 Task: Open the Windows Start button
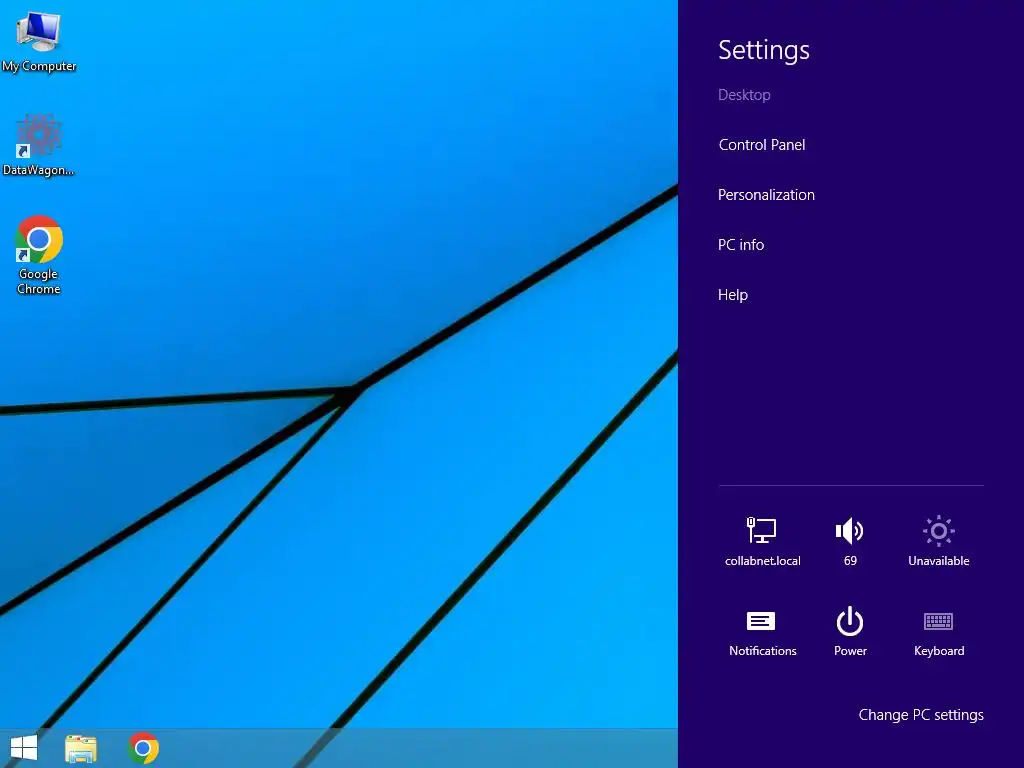[x=24, y=748]
